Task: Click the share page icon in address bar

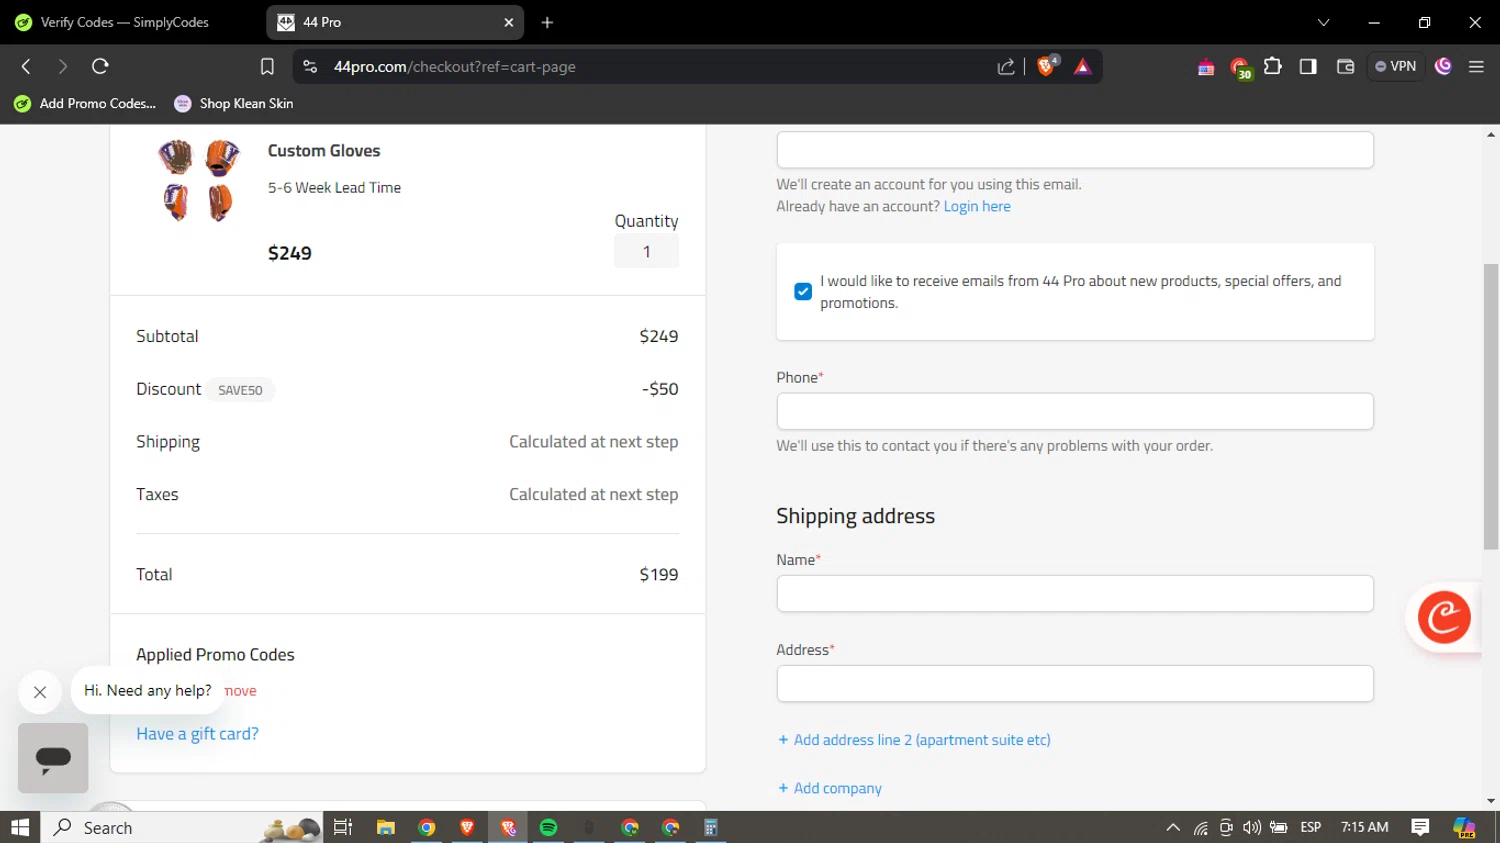Action: point(1006,67)
